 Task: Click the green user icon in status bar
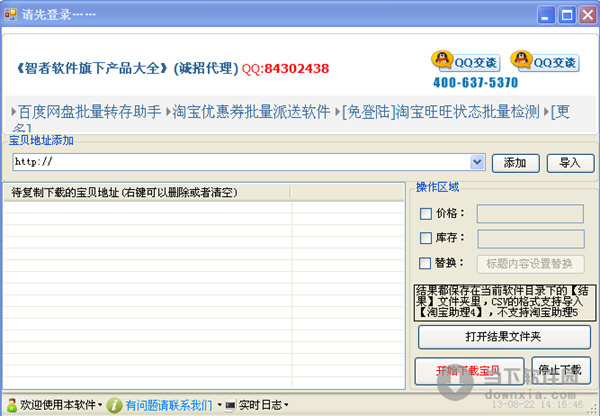pyautogui.click(x=12, y=405)
